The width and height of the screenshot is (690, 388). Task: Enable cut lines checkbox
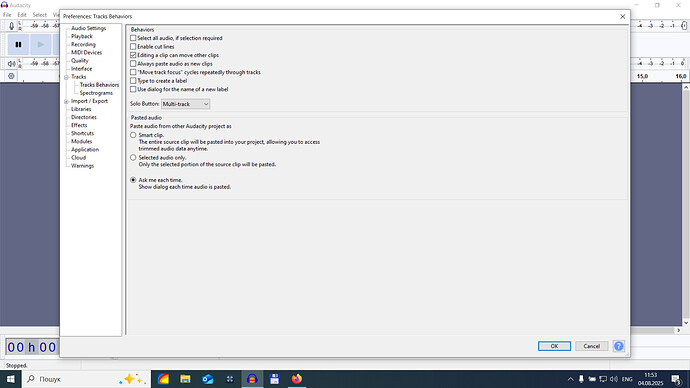tap(133, 47)
